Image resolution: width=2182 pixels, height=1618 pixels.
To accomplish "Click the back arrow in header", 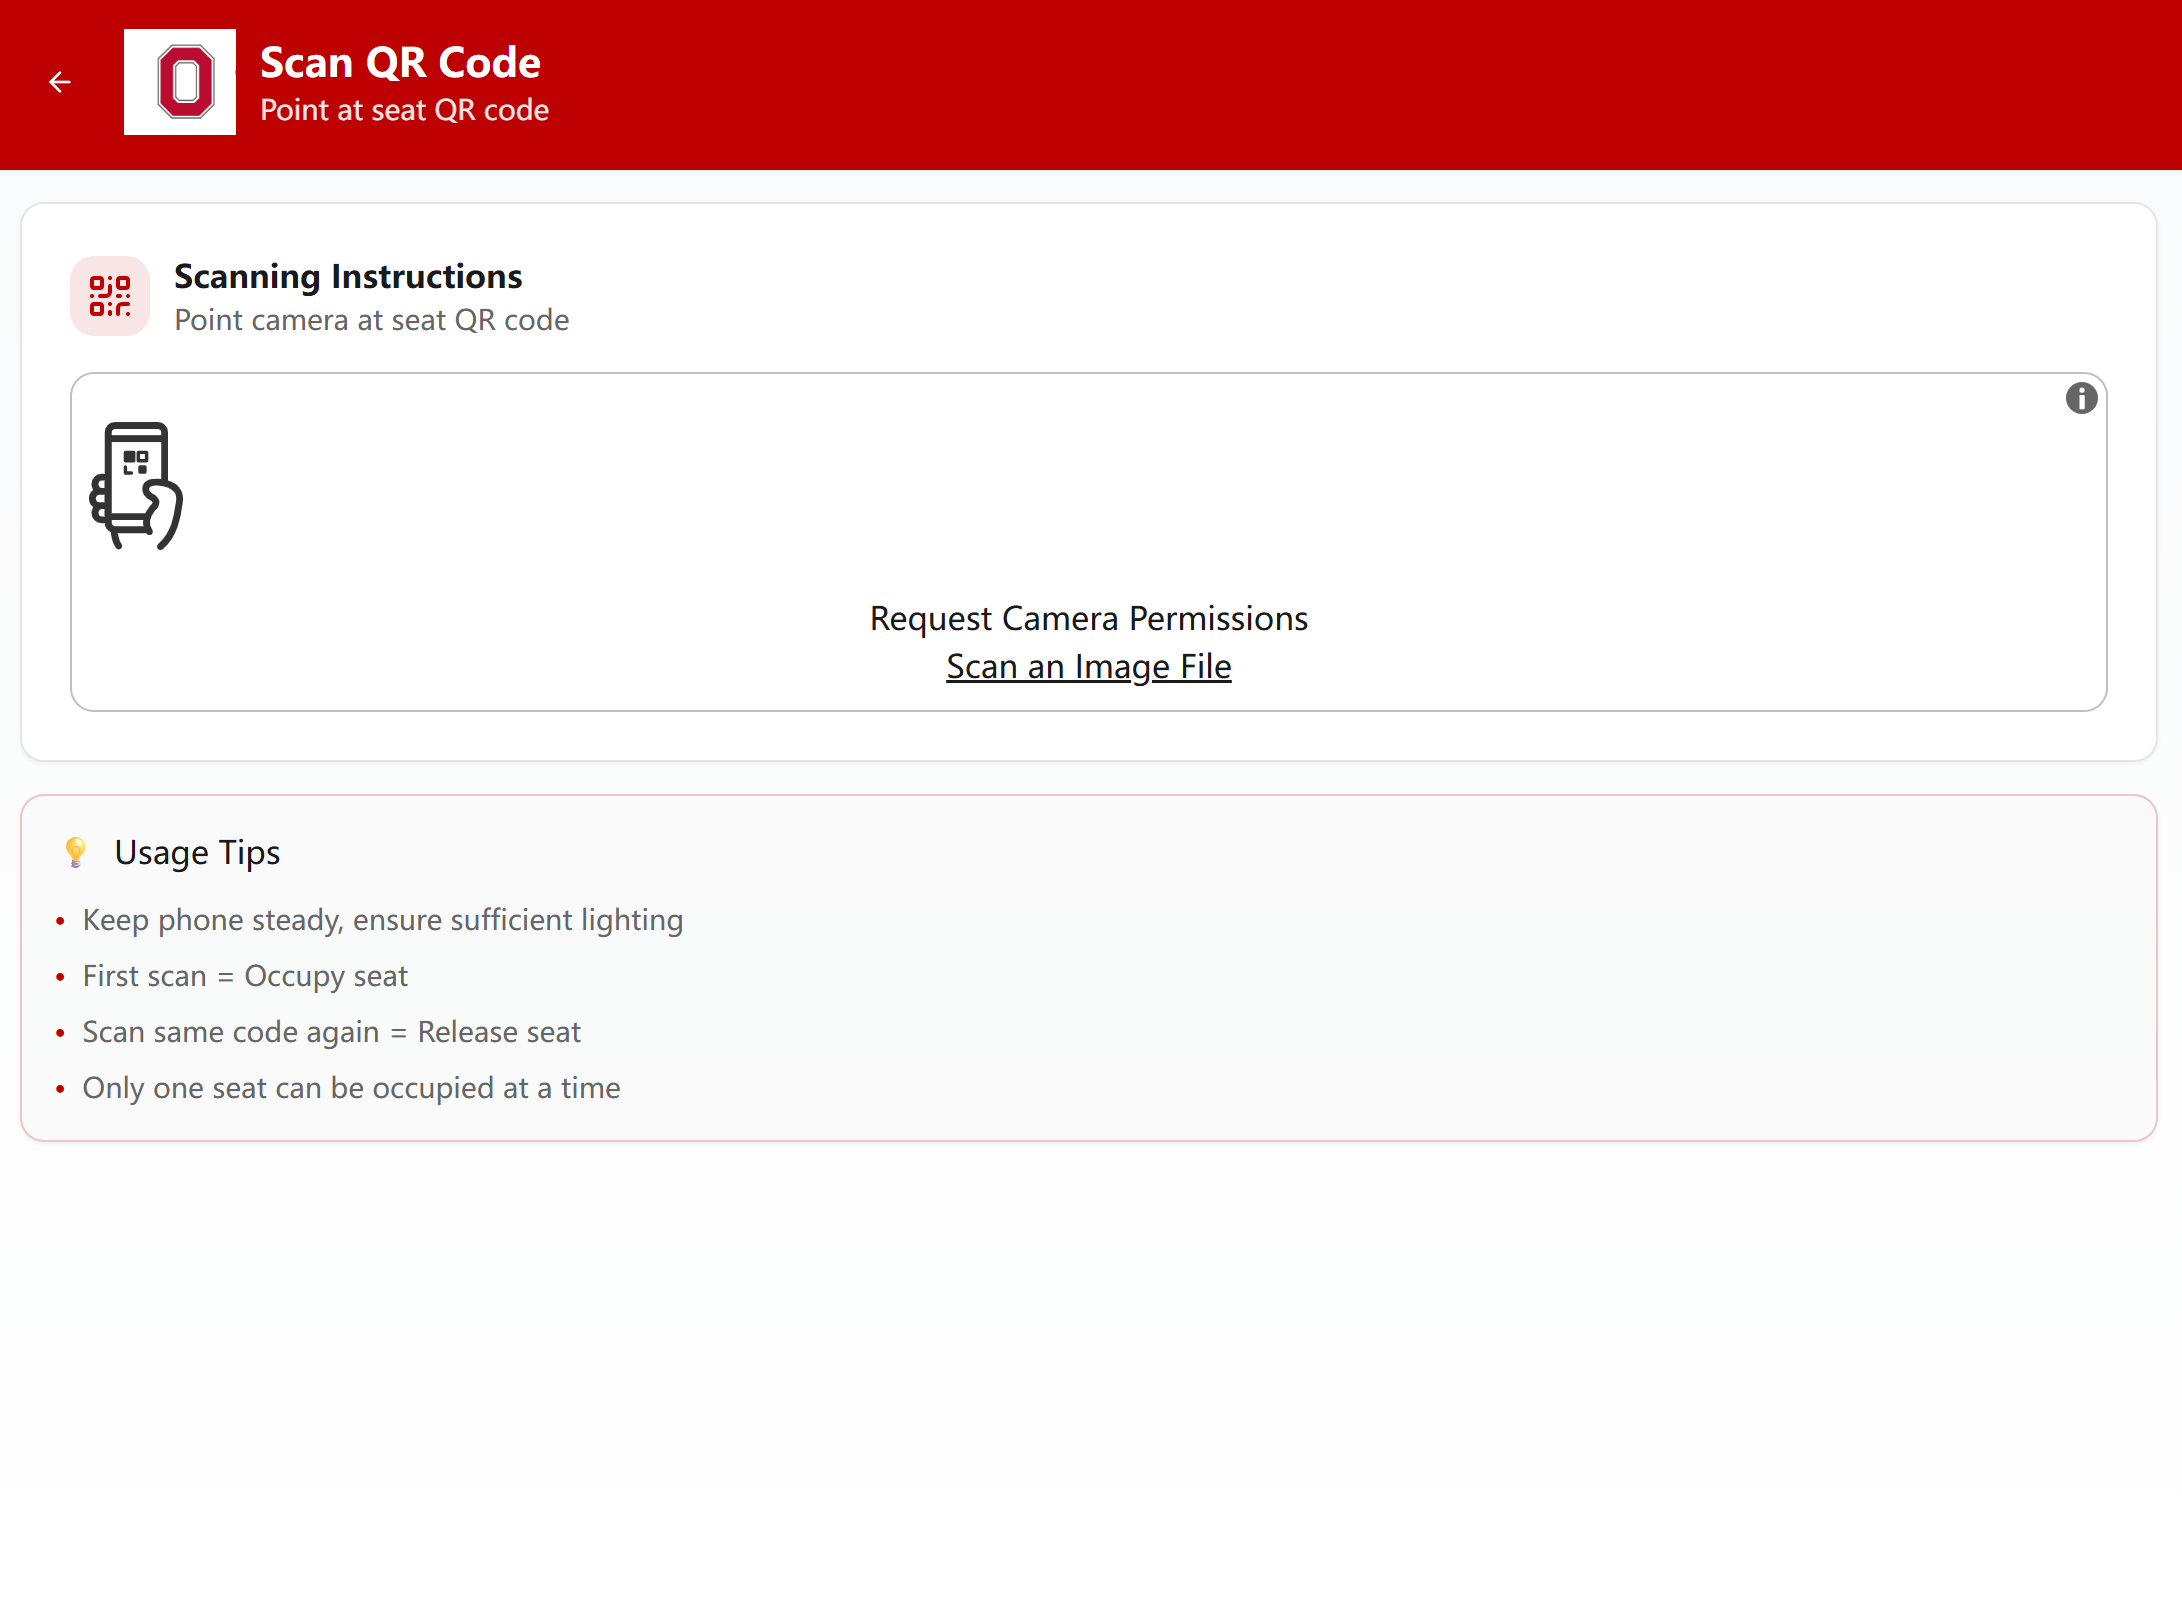I will [x=60, y=82].
